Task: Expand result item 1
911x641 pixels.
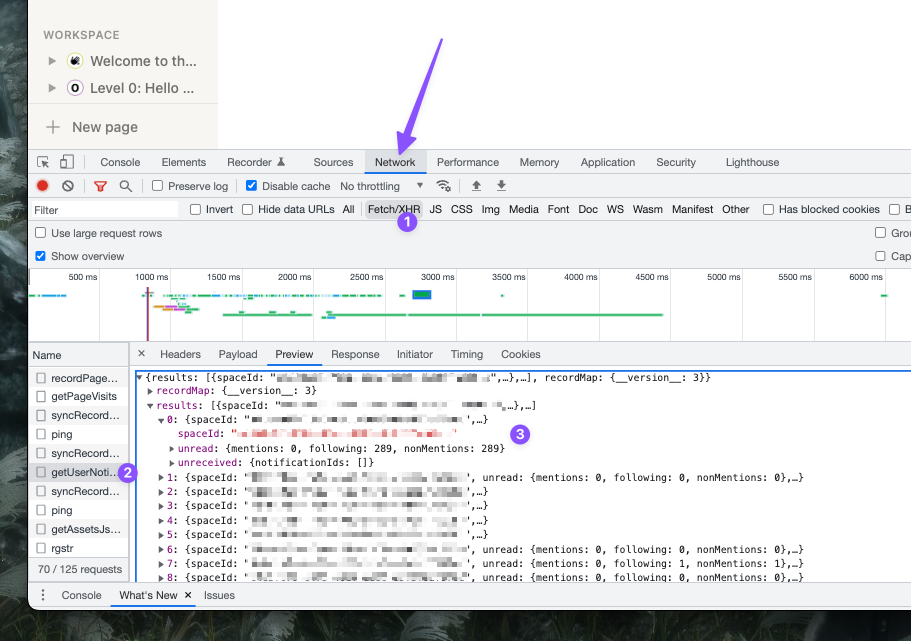Action: (x=161, y=477)
